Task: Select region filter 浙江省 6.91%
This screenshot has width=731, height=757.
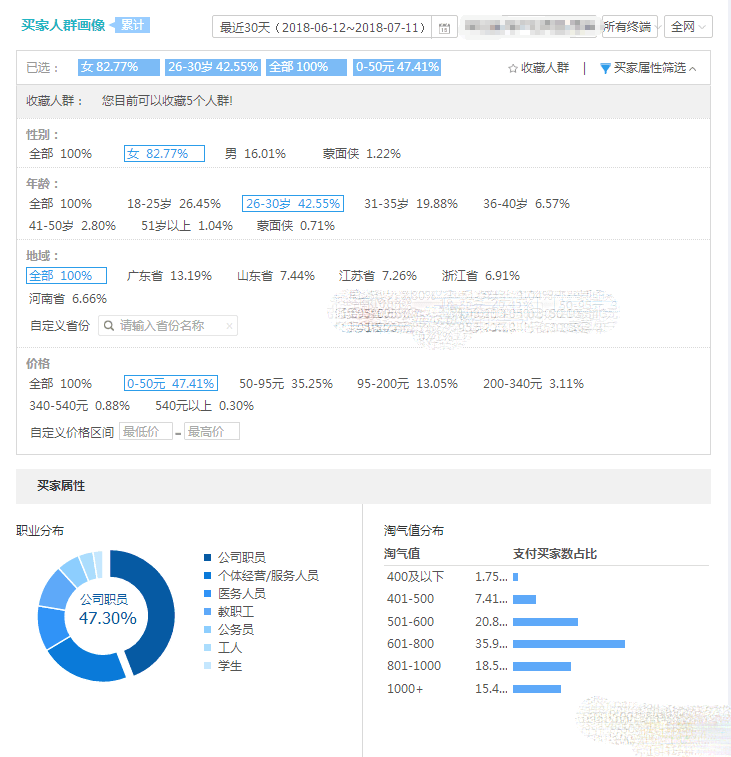Action: coord(480,276)
